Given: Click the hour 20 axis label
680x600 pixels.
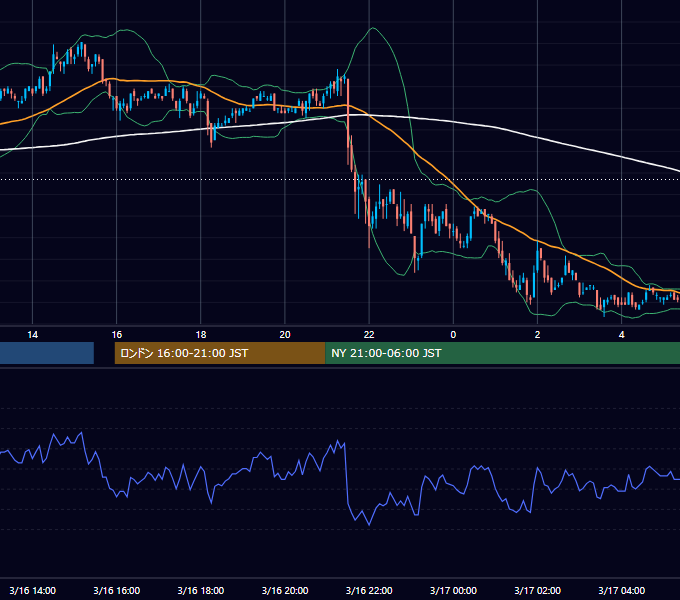Looking at the screenshot, I should (x=285, y=335).
